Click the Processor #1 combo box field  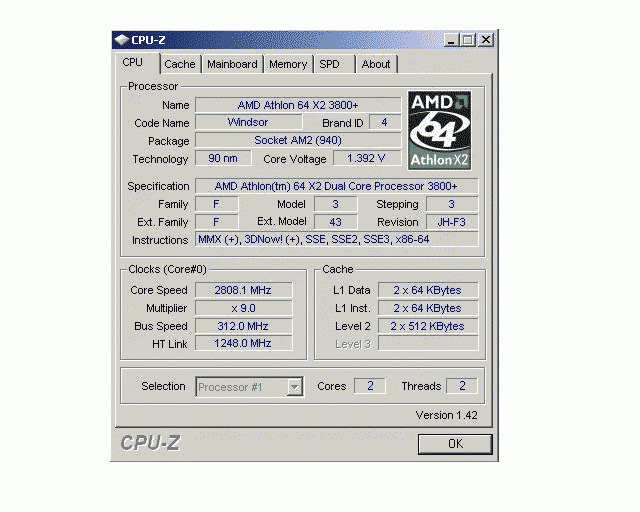249,387
